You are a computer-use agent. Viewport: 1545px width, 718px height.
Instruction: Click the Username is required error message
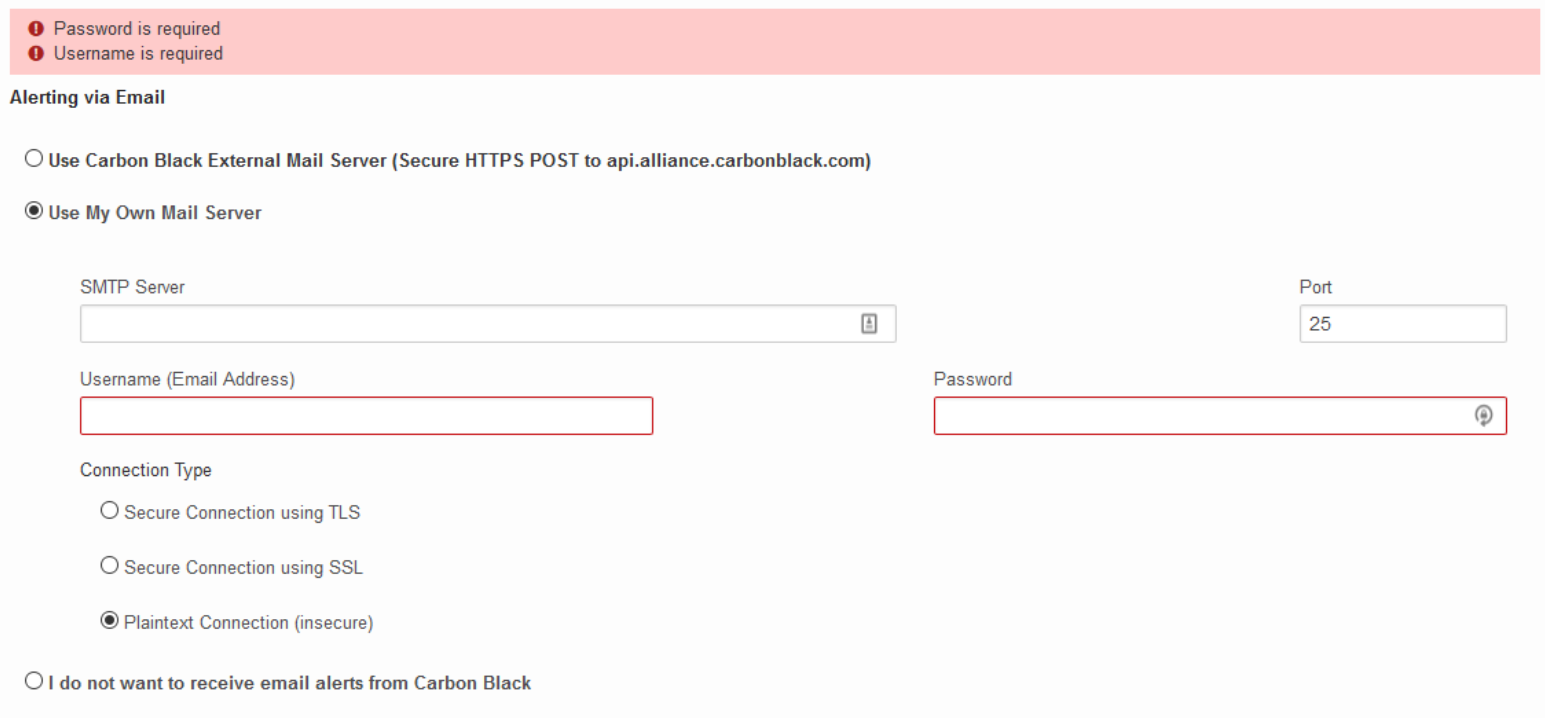[138, 54]
